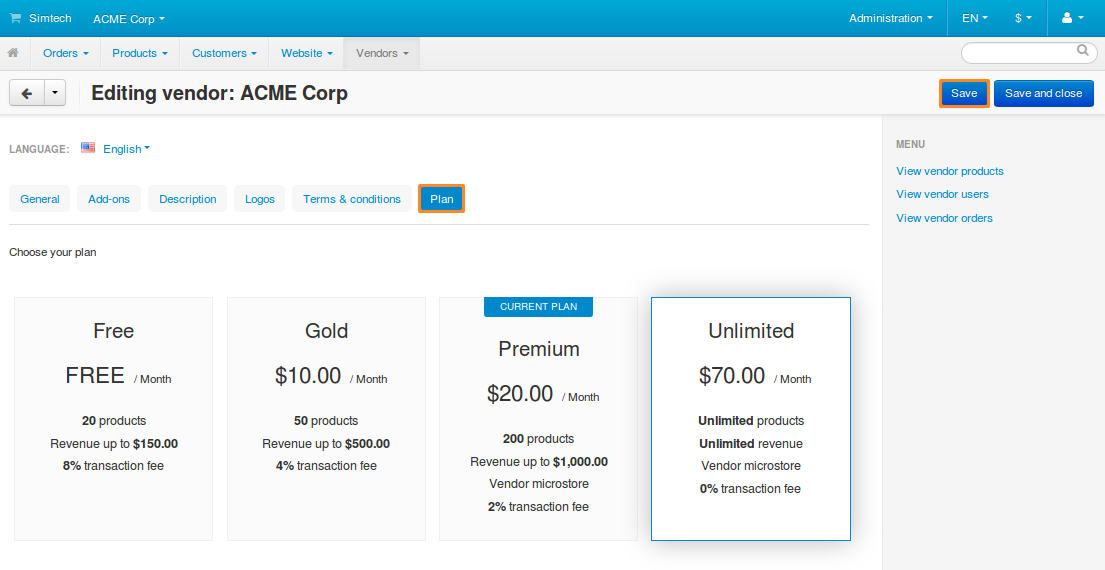Open the Website menu
Image resolution: width=1105 pixels, height=570 pixels.
coord(307,54)
